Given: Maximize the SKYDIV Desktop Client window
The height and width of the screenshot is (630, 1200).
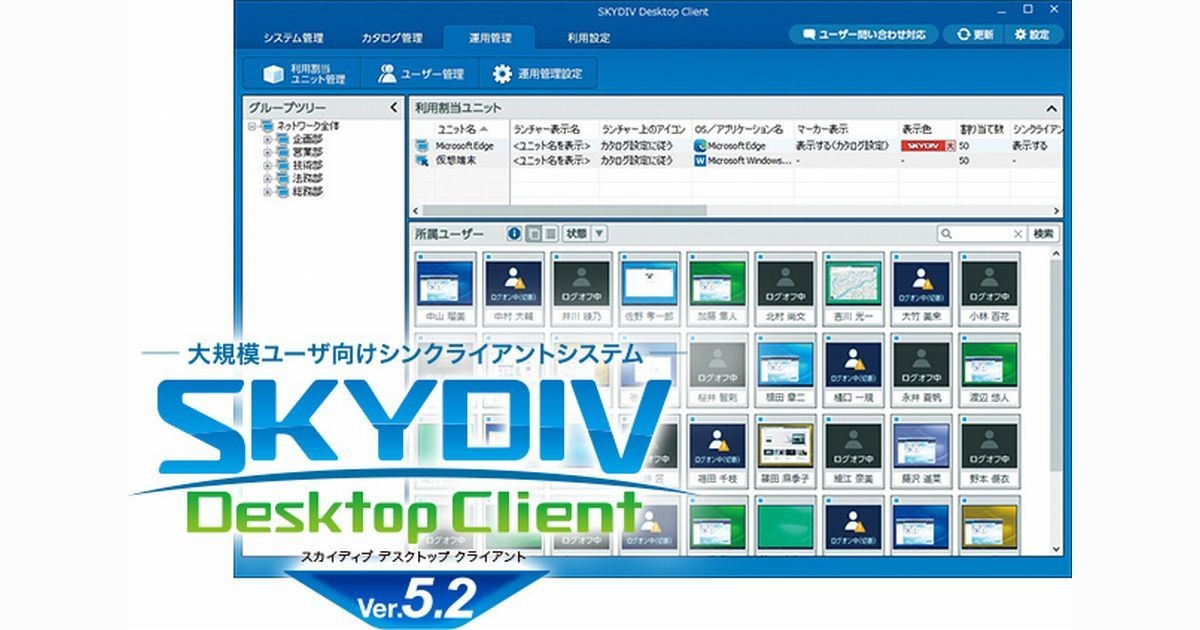Looking at the screenshot, I should pyautogui.click(x=1027, y=9).
